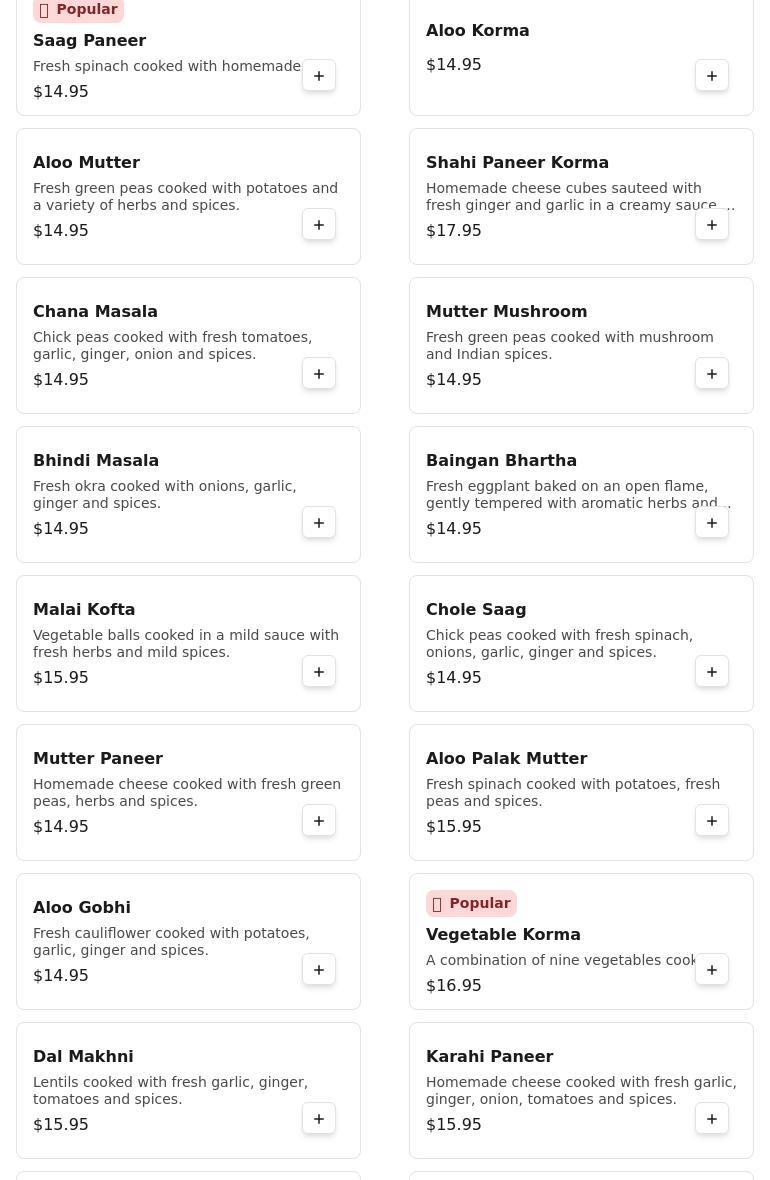Viewport: 770px width, 1180px height.
Task: Add Shahi Paneer Korma to cart
Action: click(712, 225)
